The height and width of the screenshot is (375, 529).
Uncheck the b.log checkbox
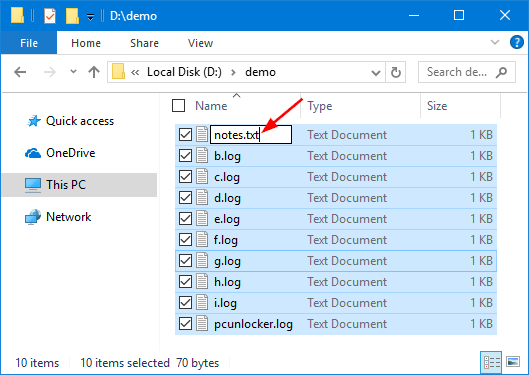click(185, 156)
